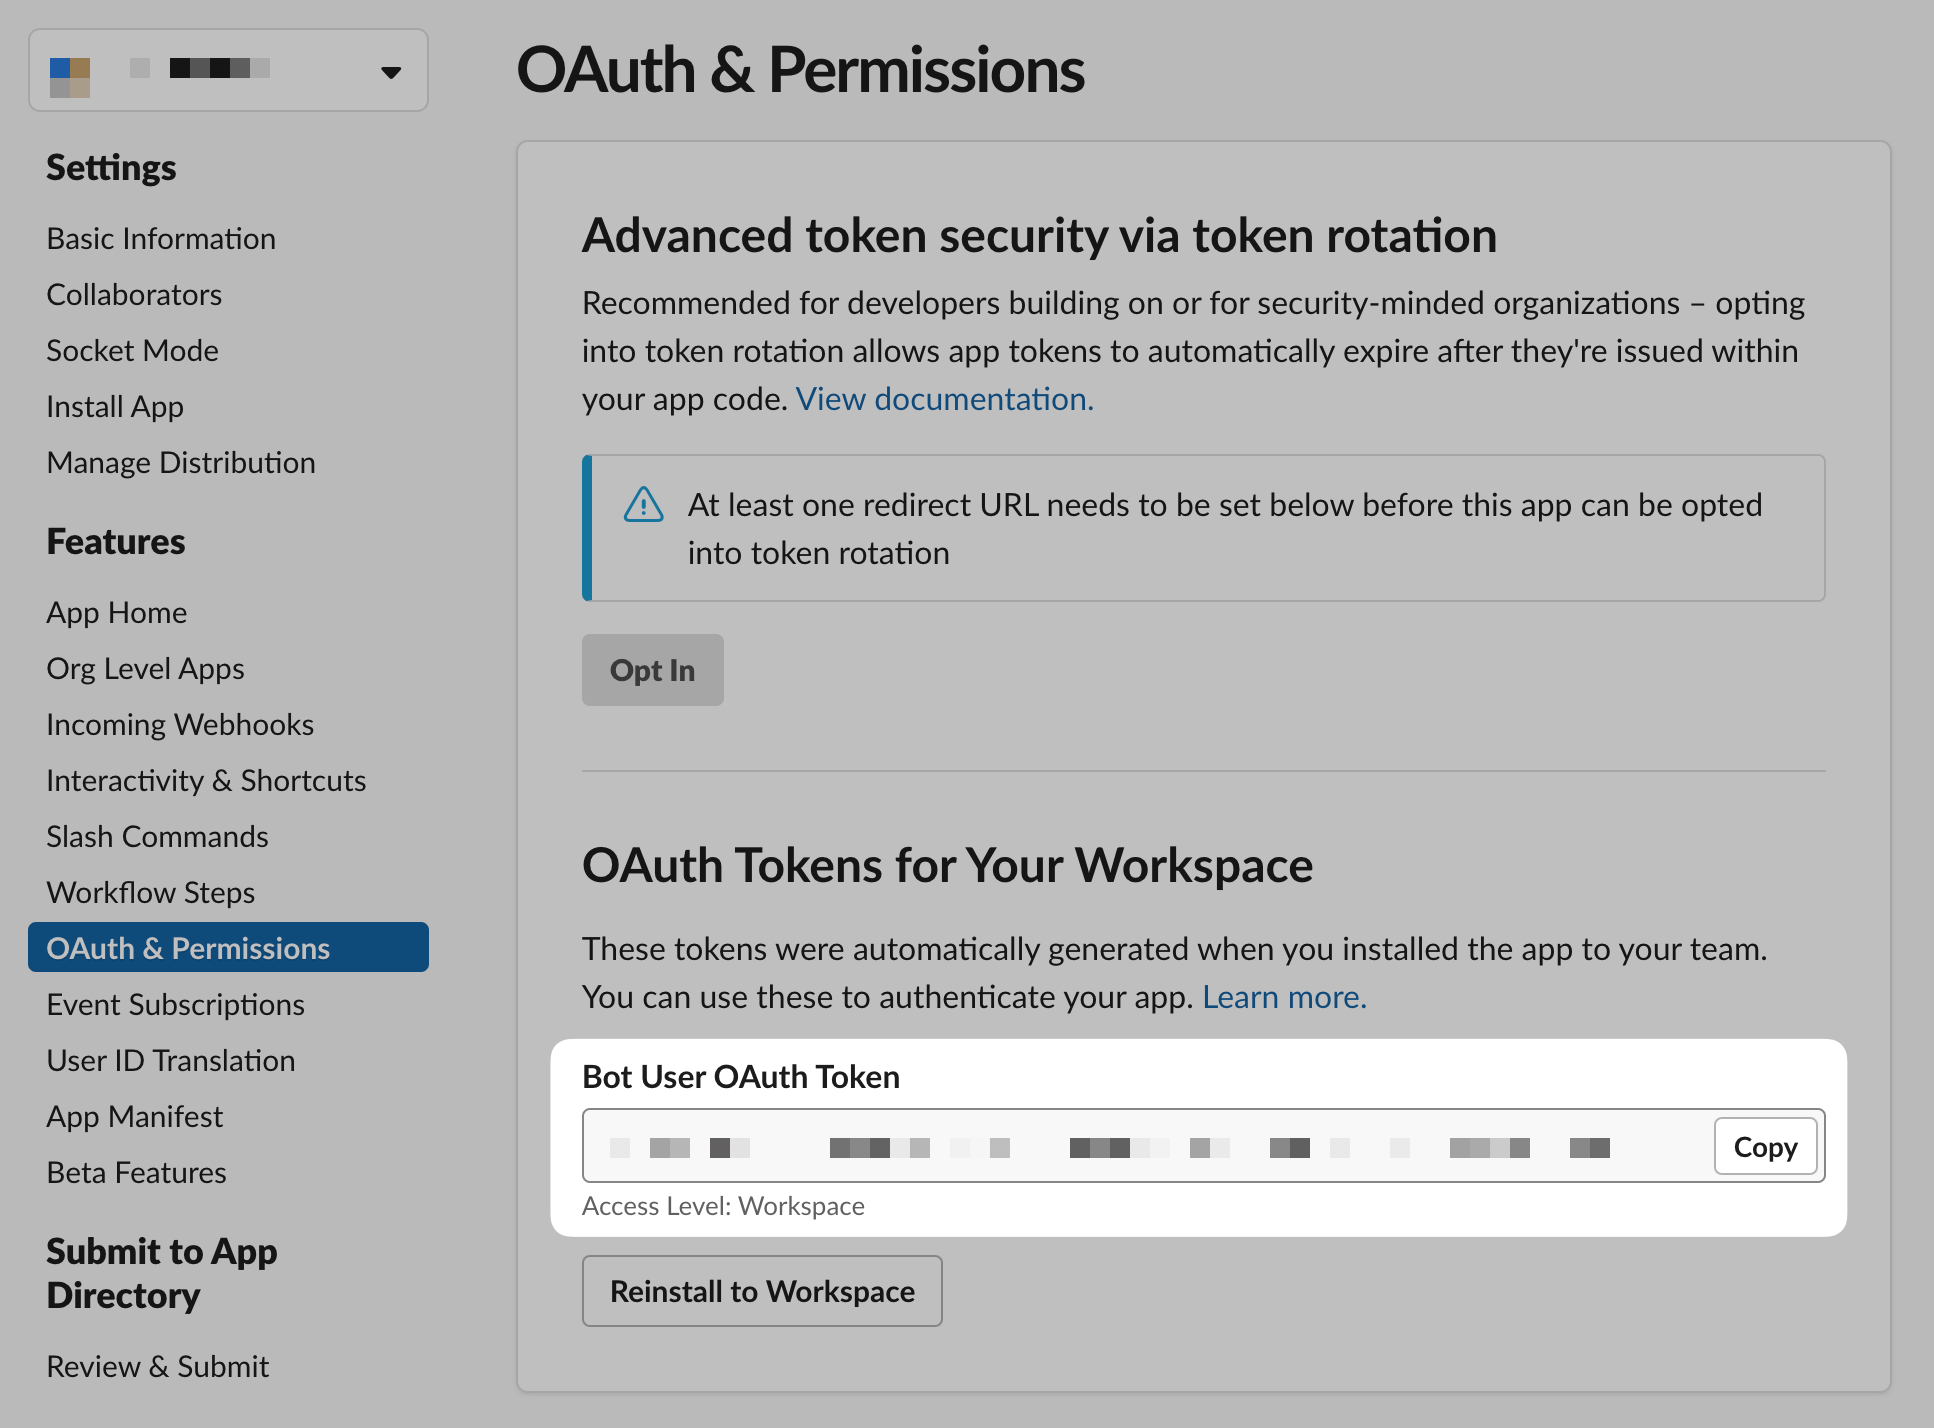1934x1428 pixels.
Task: Click Reinstall to Workspace button
Action: 762,1291
